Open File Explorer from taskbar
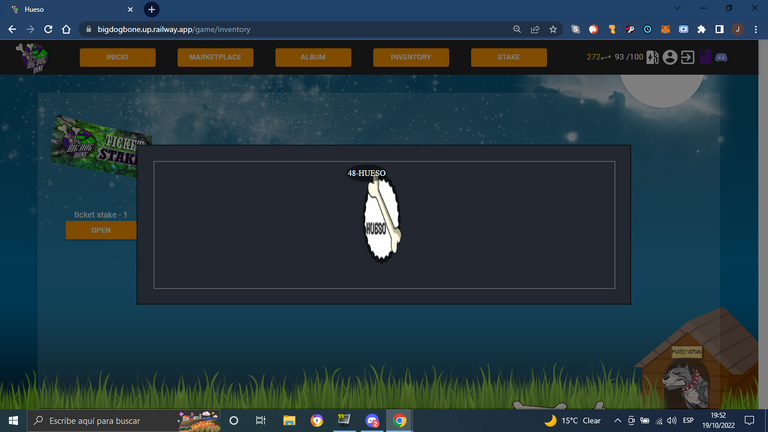 [289, 421]
